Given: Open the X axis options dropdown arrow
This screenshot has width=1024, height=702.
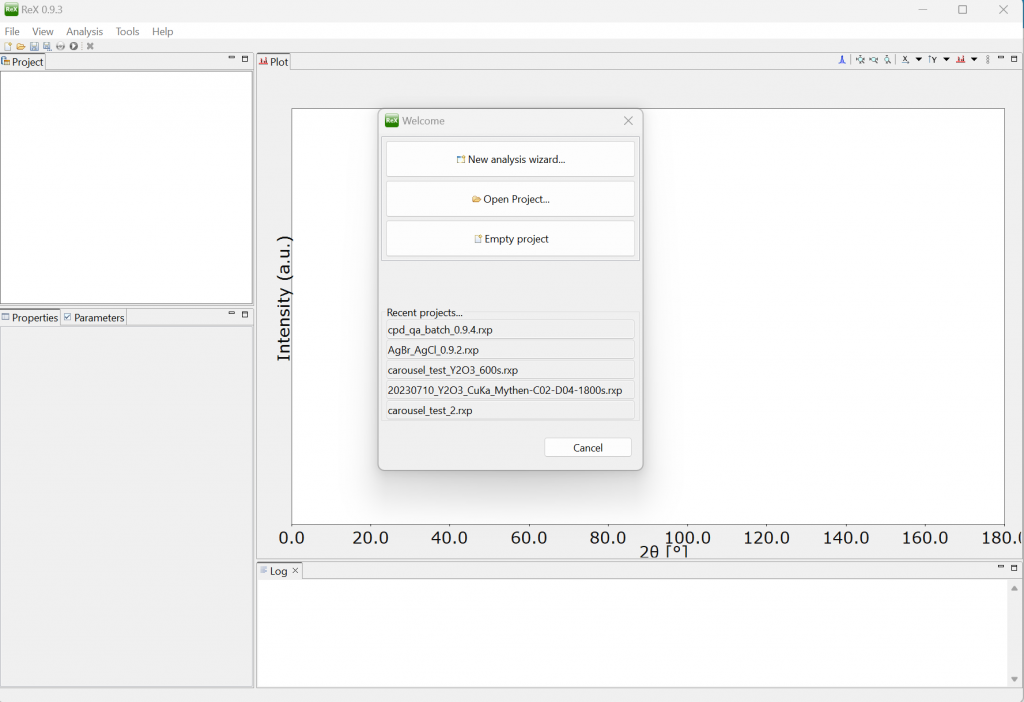Looking at the screenshot, I should click(x=919, y=59).
